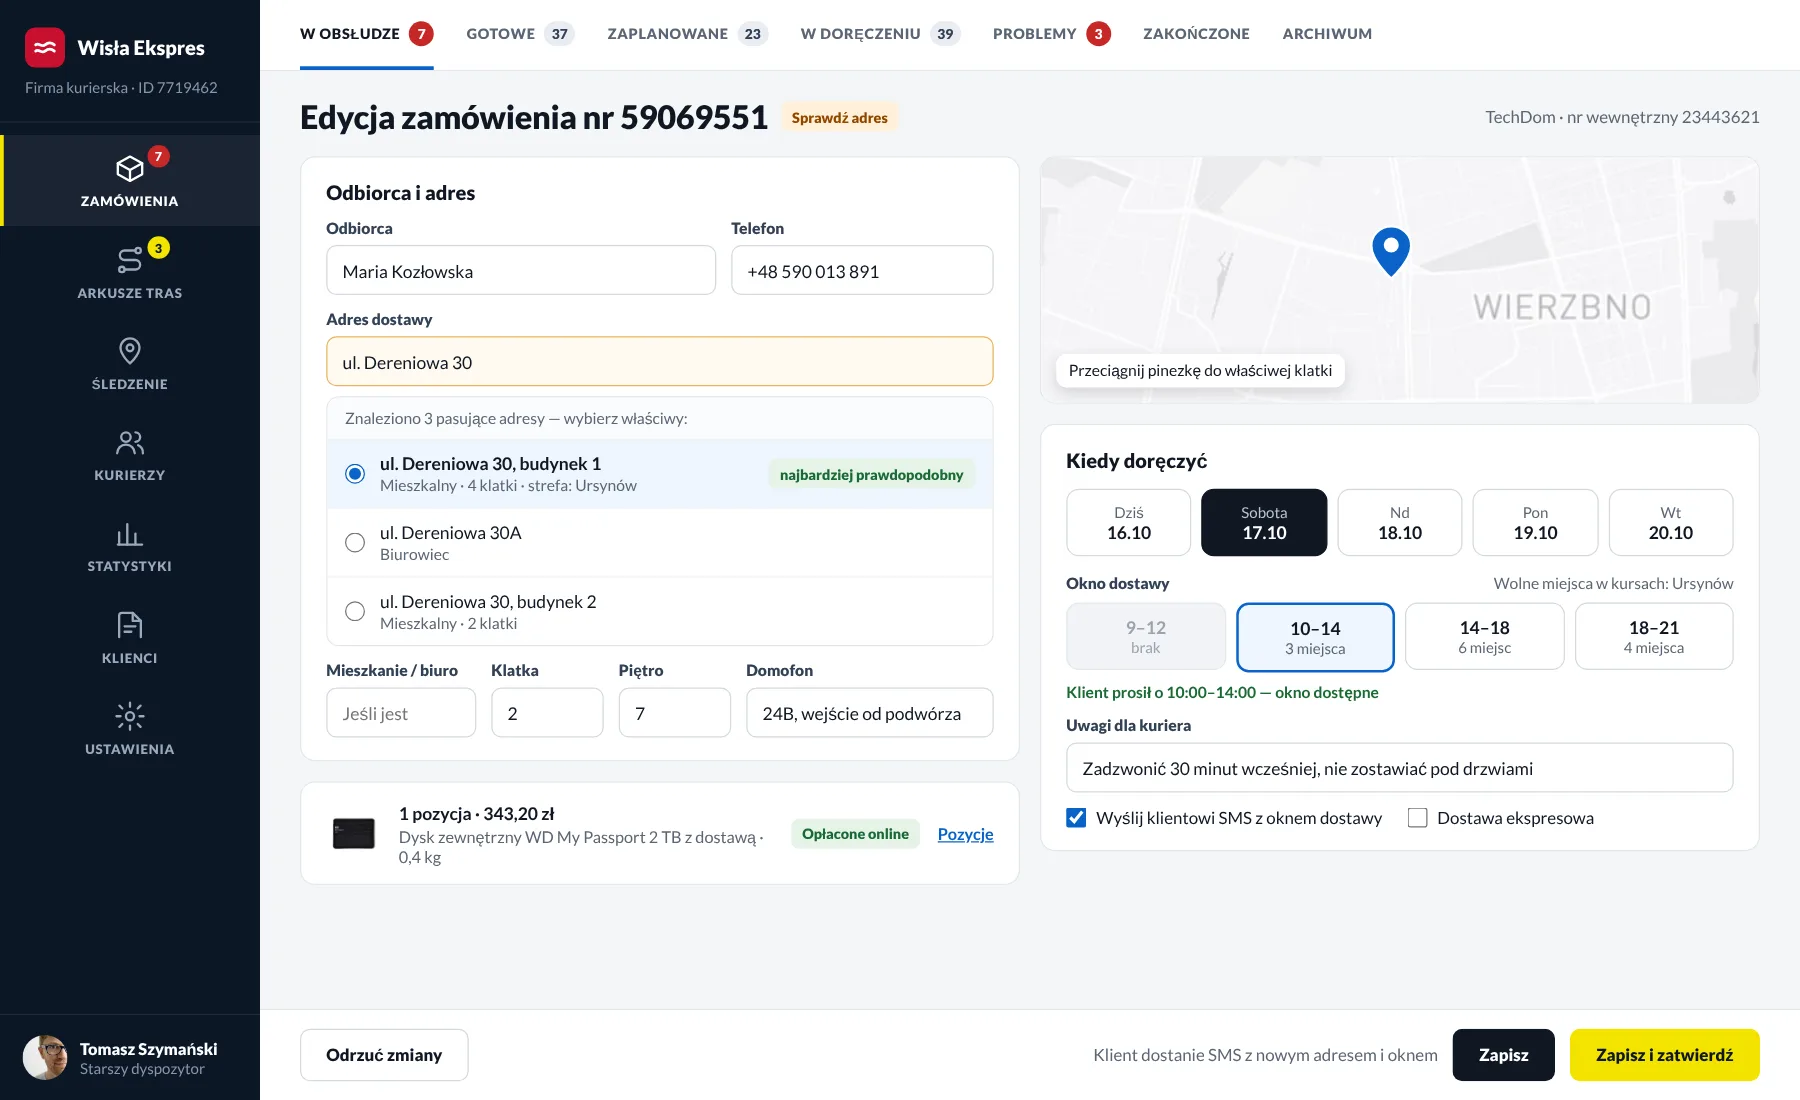This screenshot has height=1100, width=1800.
Task: Select delivery window 10–14
Action: coord(1315,637)
